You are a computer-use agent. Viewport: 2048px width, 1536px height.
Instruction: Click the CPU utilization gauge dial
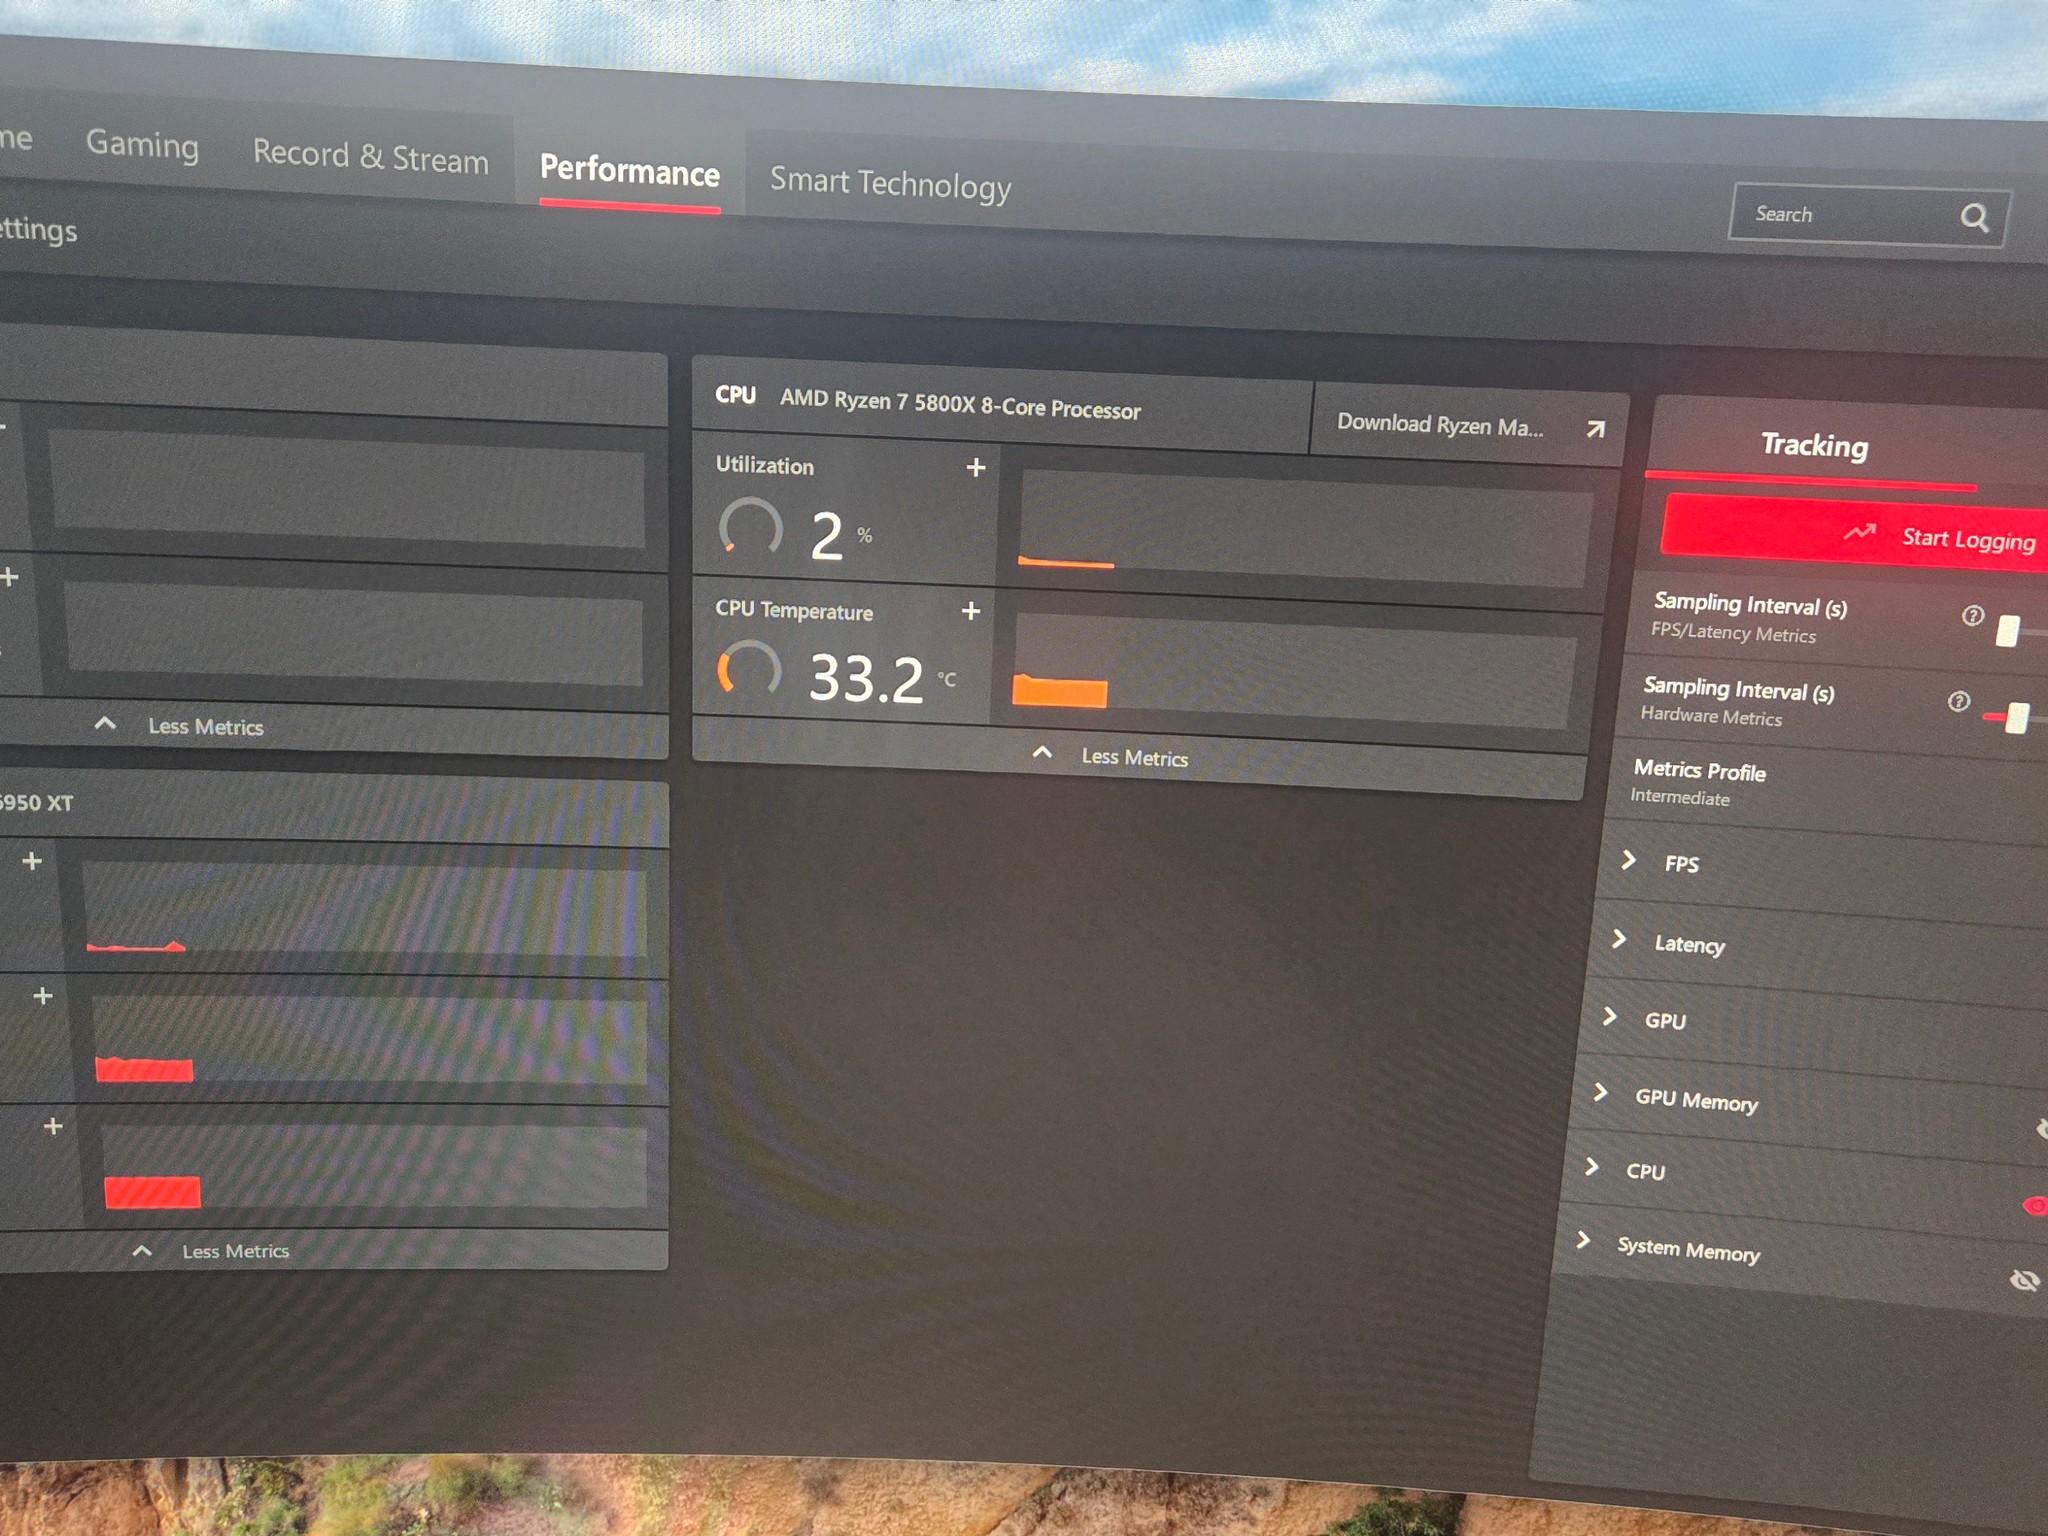tap(750, 527)
